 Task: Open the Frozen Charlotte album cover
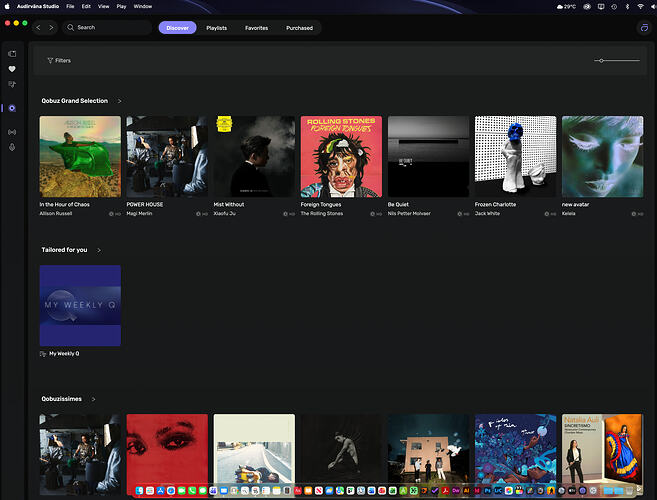[x=515, y=157]
